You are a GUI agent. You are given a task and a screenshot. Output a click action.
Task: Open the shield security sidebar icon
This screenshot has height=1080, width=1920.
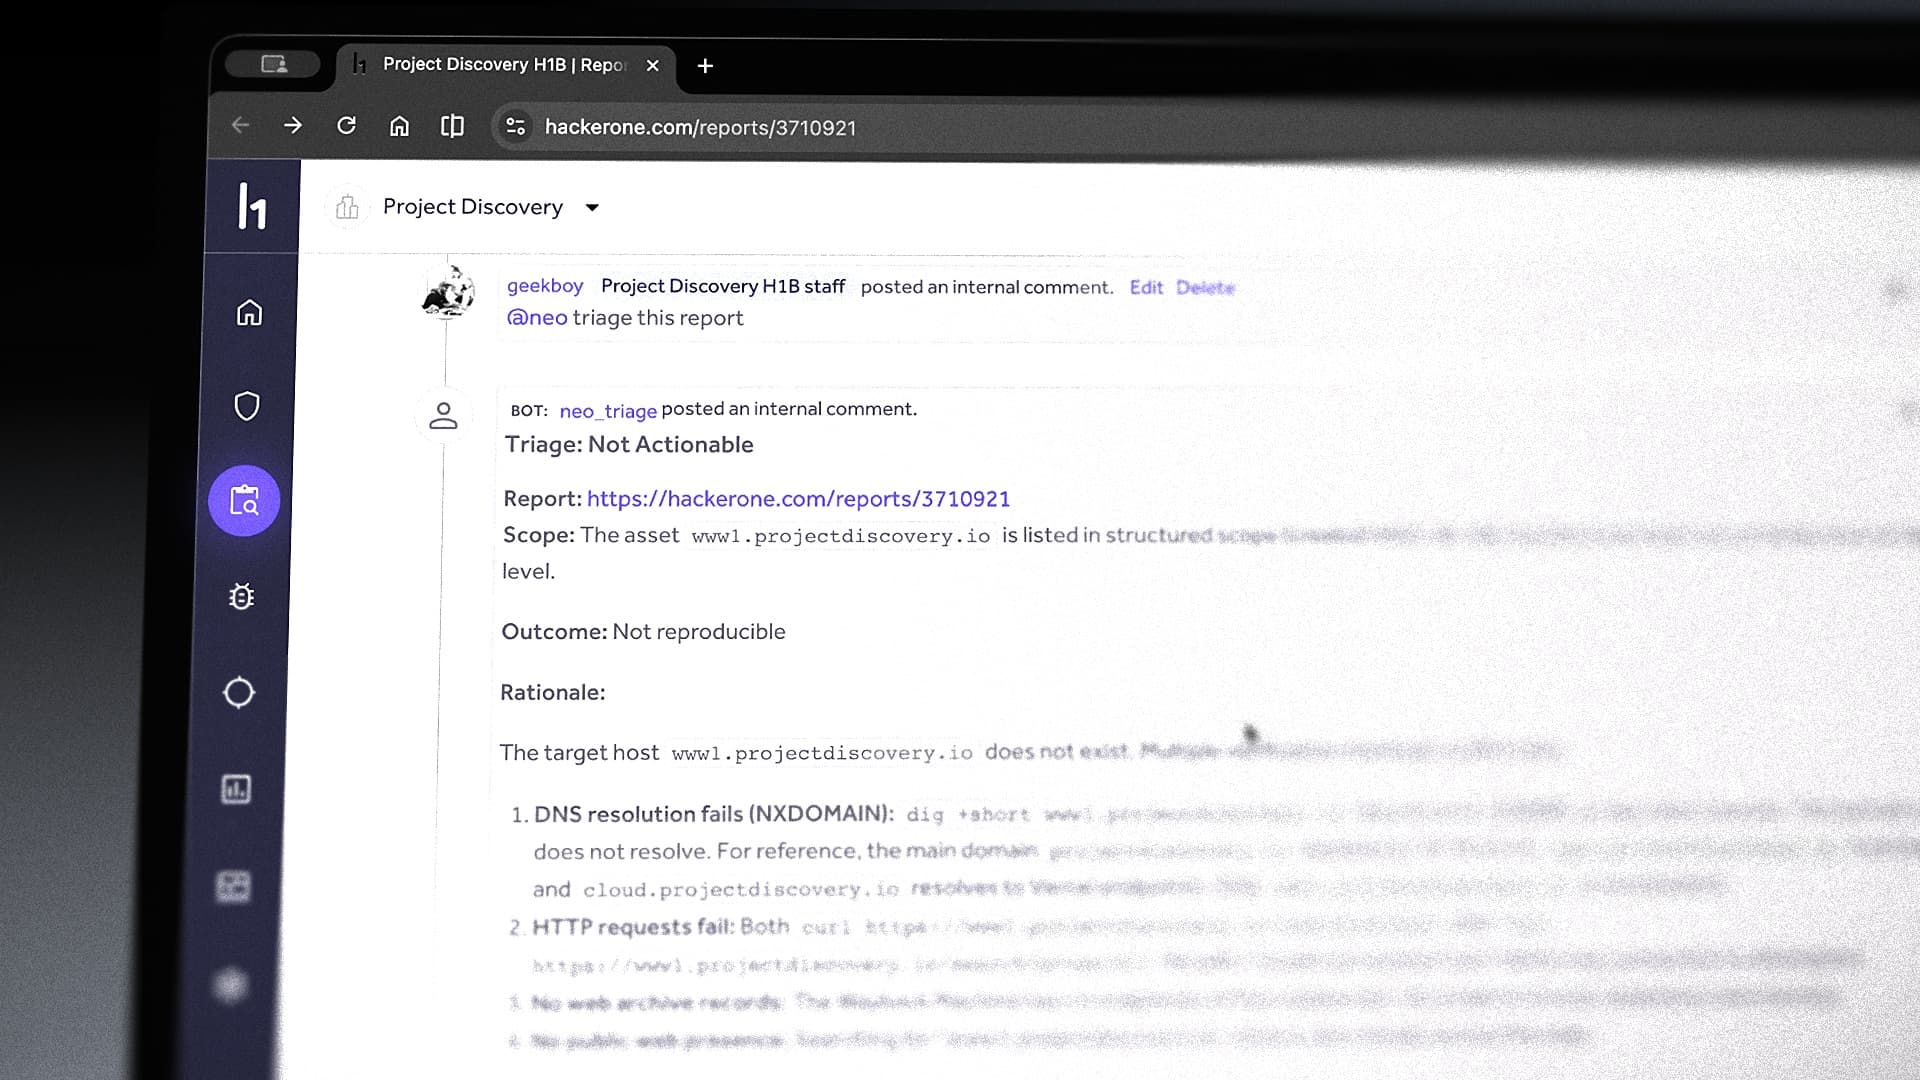(x=247, y=406)
